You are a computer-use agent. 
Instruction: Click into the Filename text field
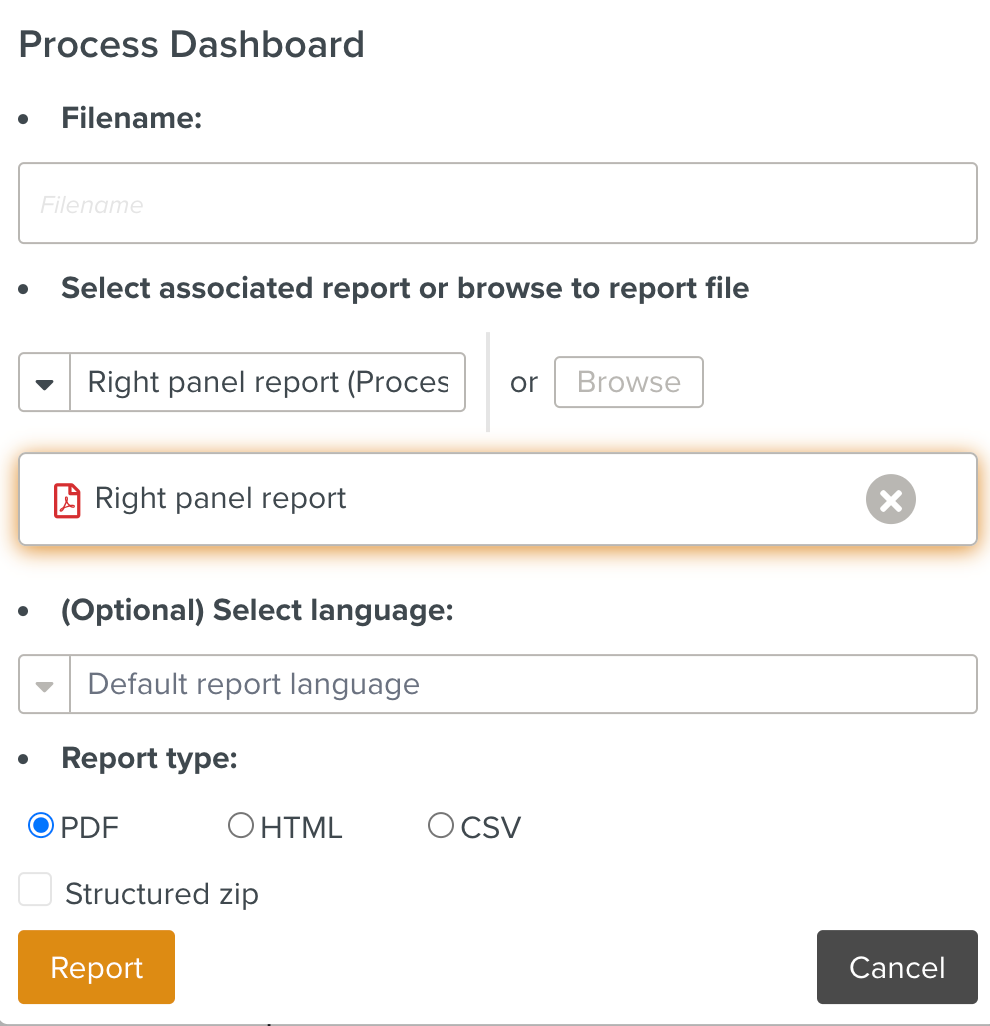tap(497, 204)
